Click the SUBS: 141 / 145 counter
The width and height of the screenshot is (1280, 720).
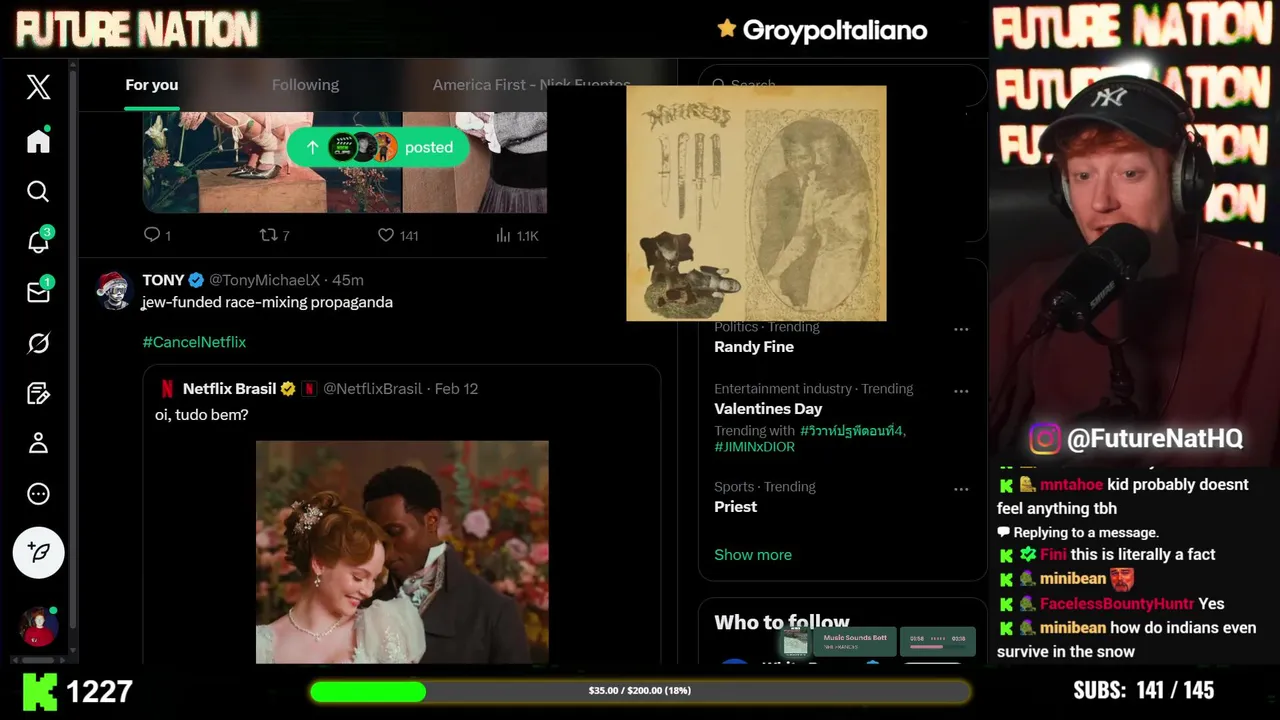tap(1143, 690)
